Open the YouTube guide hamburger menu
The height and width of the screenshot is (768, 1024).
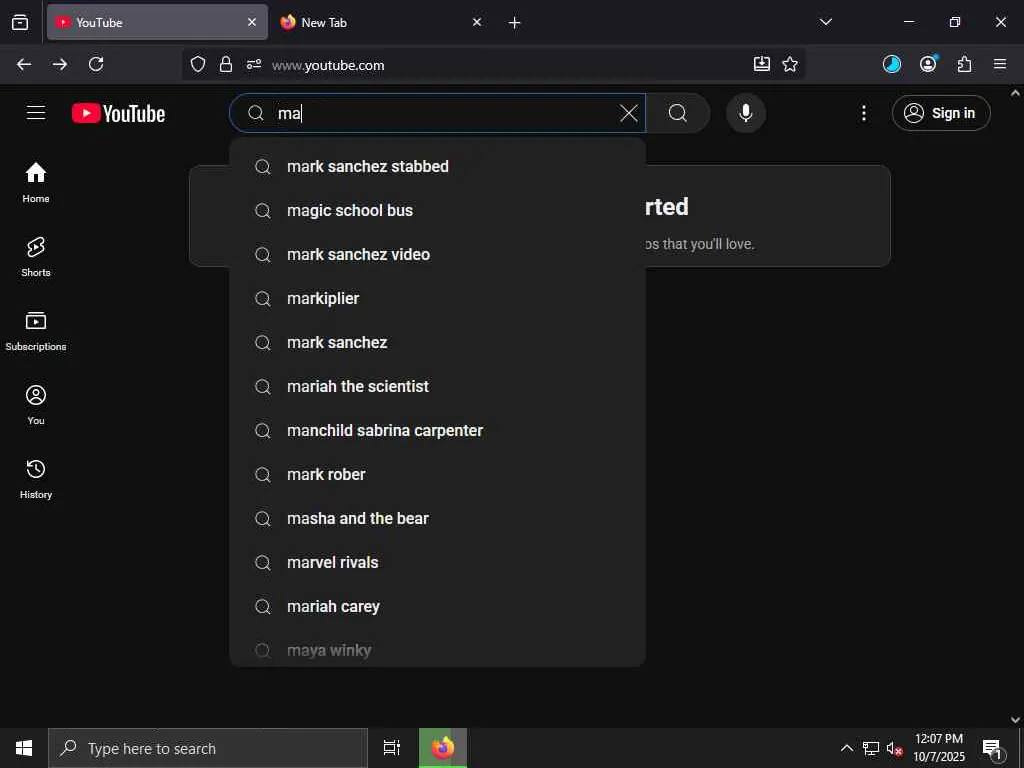click(36, 113)
